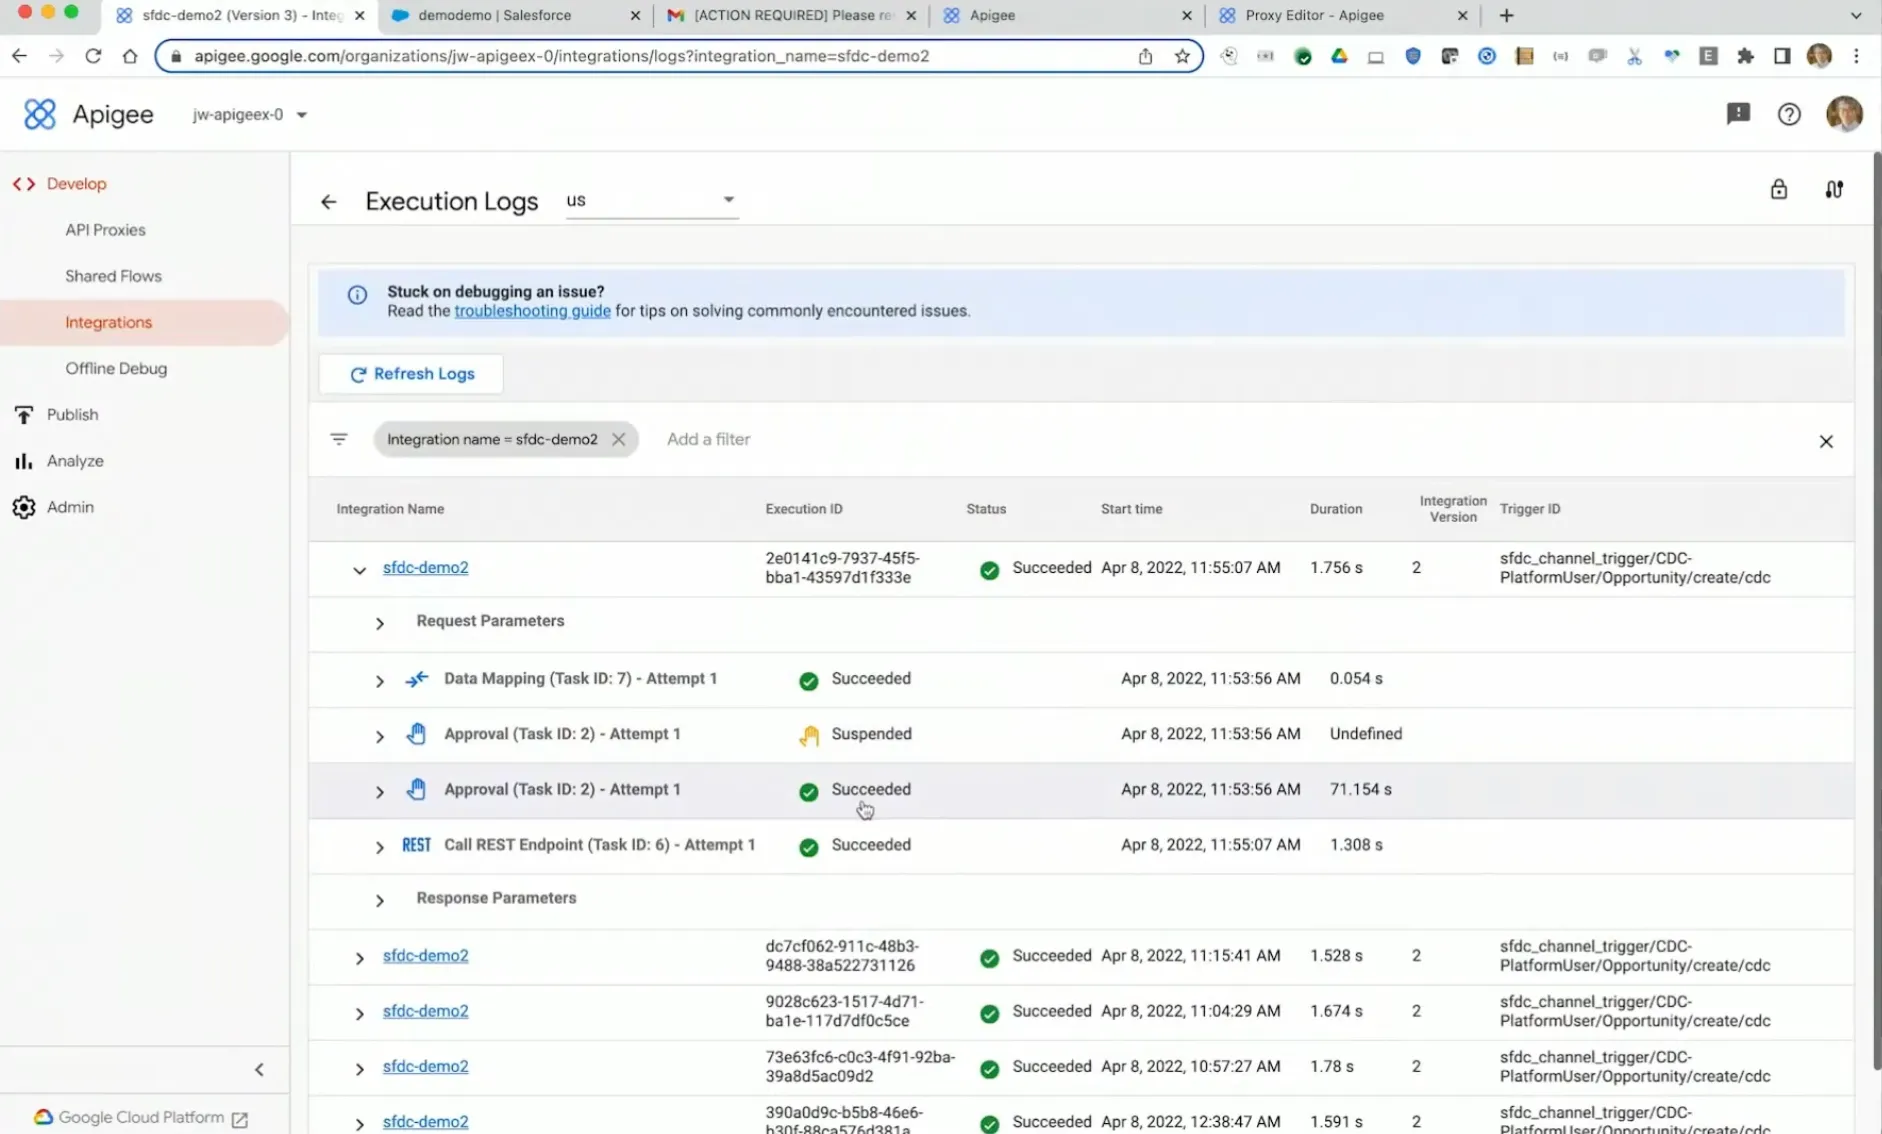Screen dimensions: 1882x1134
Task: Open API Proxies in sidebar
Action: [105, 230]
